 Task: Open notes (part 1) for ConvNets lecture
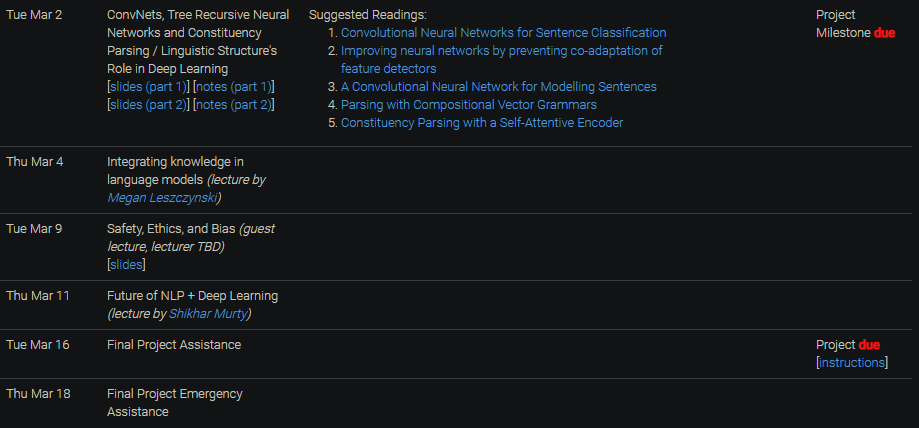234,87
